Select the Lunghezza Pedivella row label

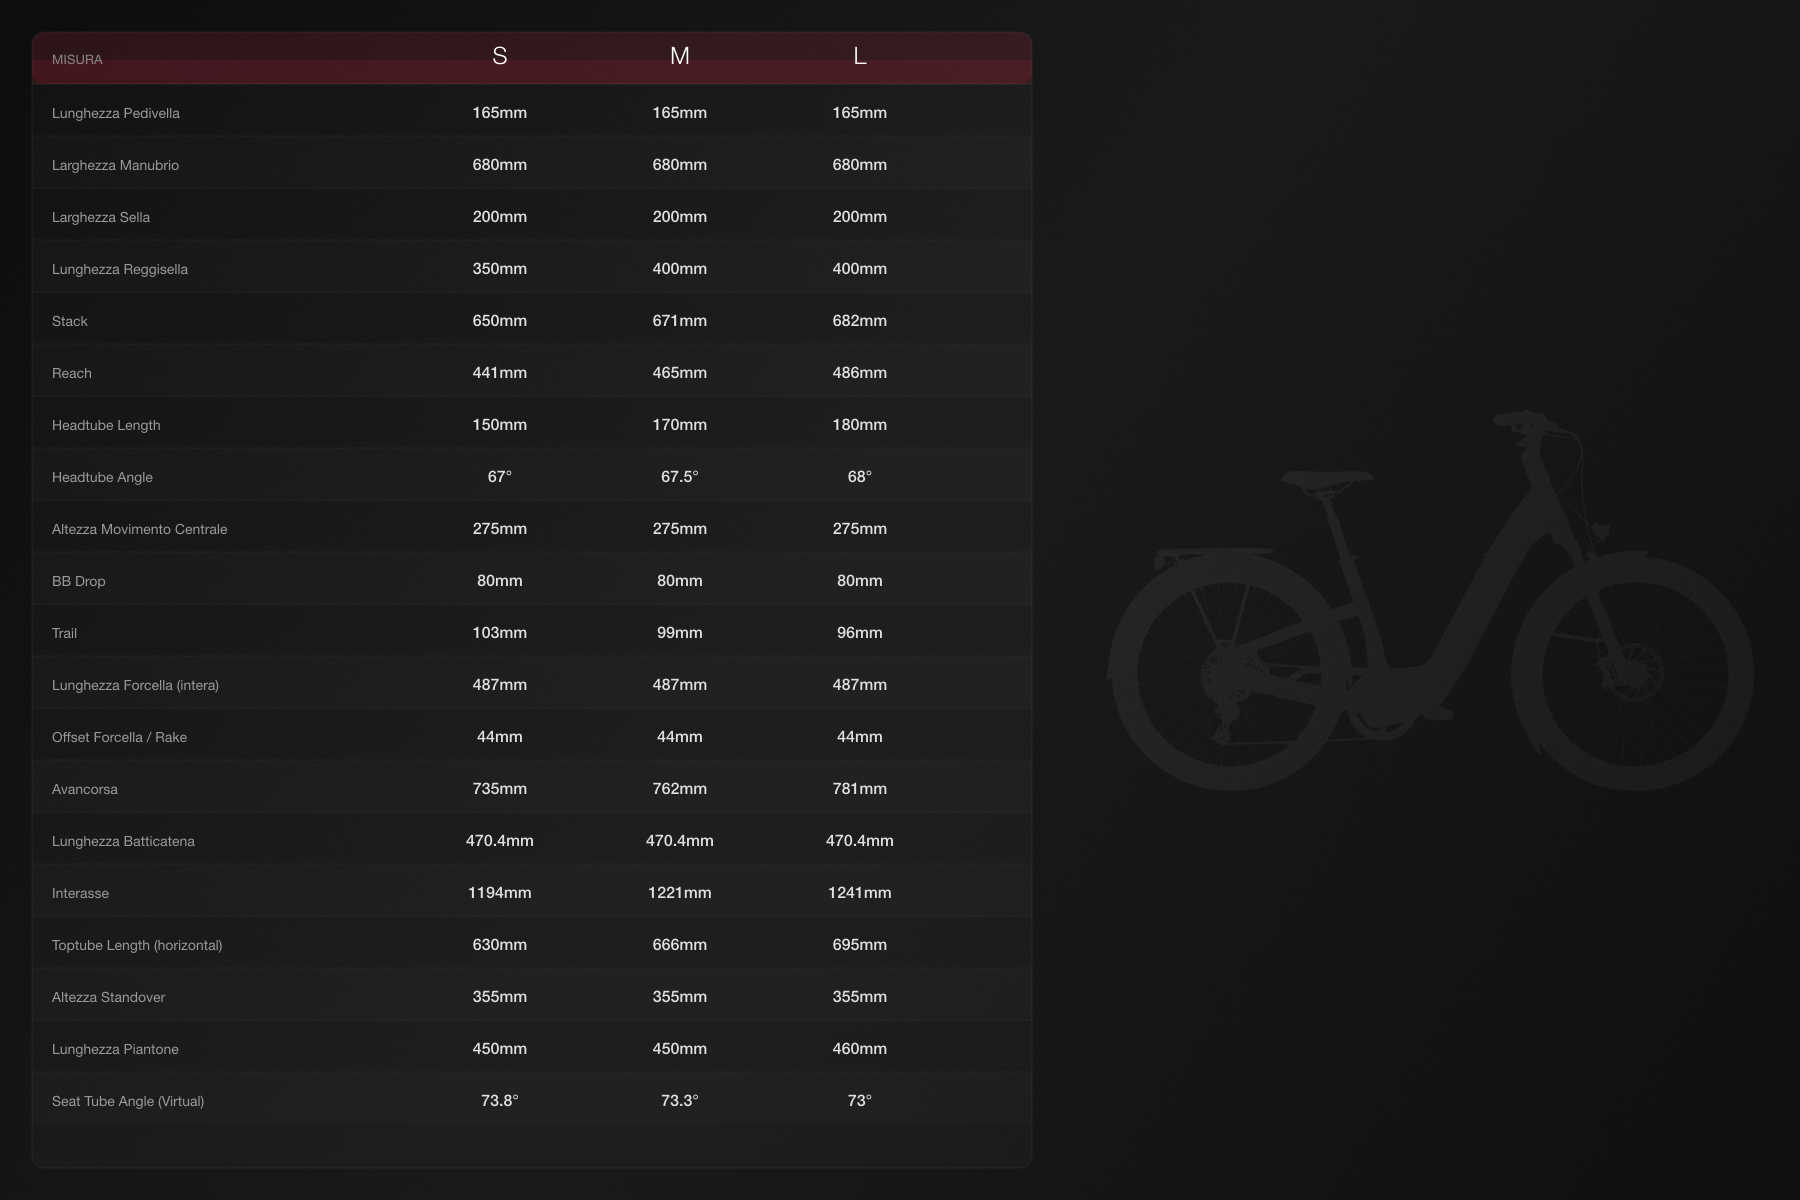click(116, 114)
